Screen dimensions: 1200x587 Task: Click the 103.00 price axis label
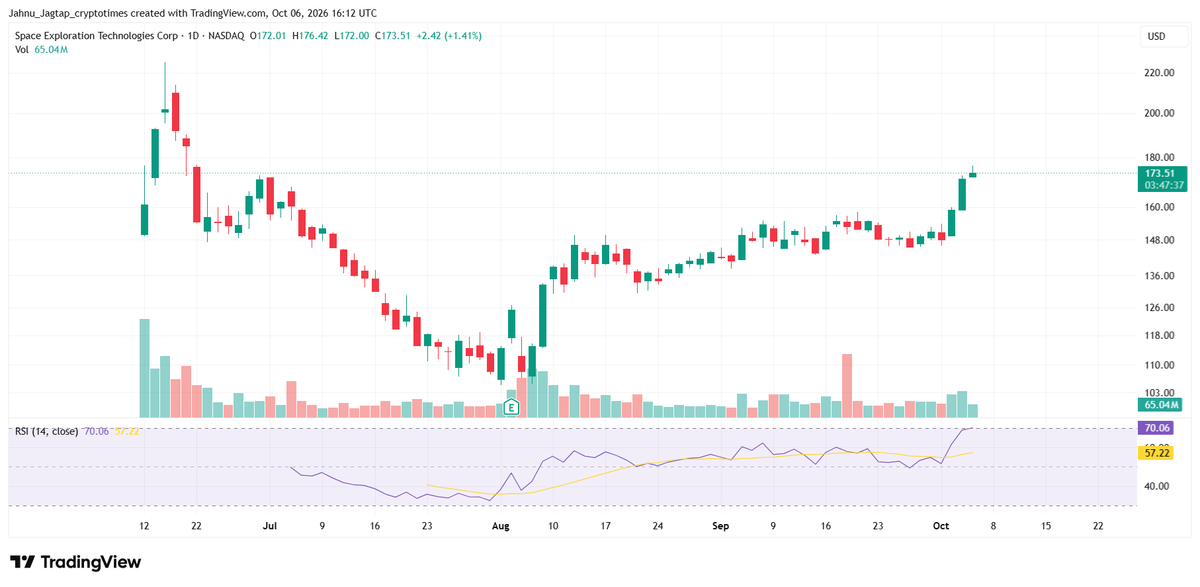[x=1159, y=394]
